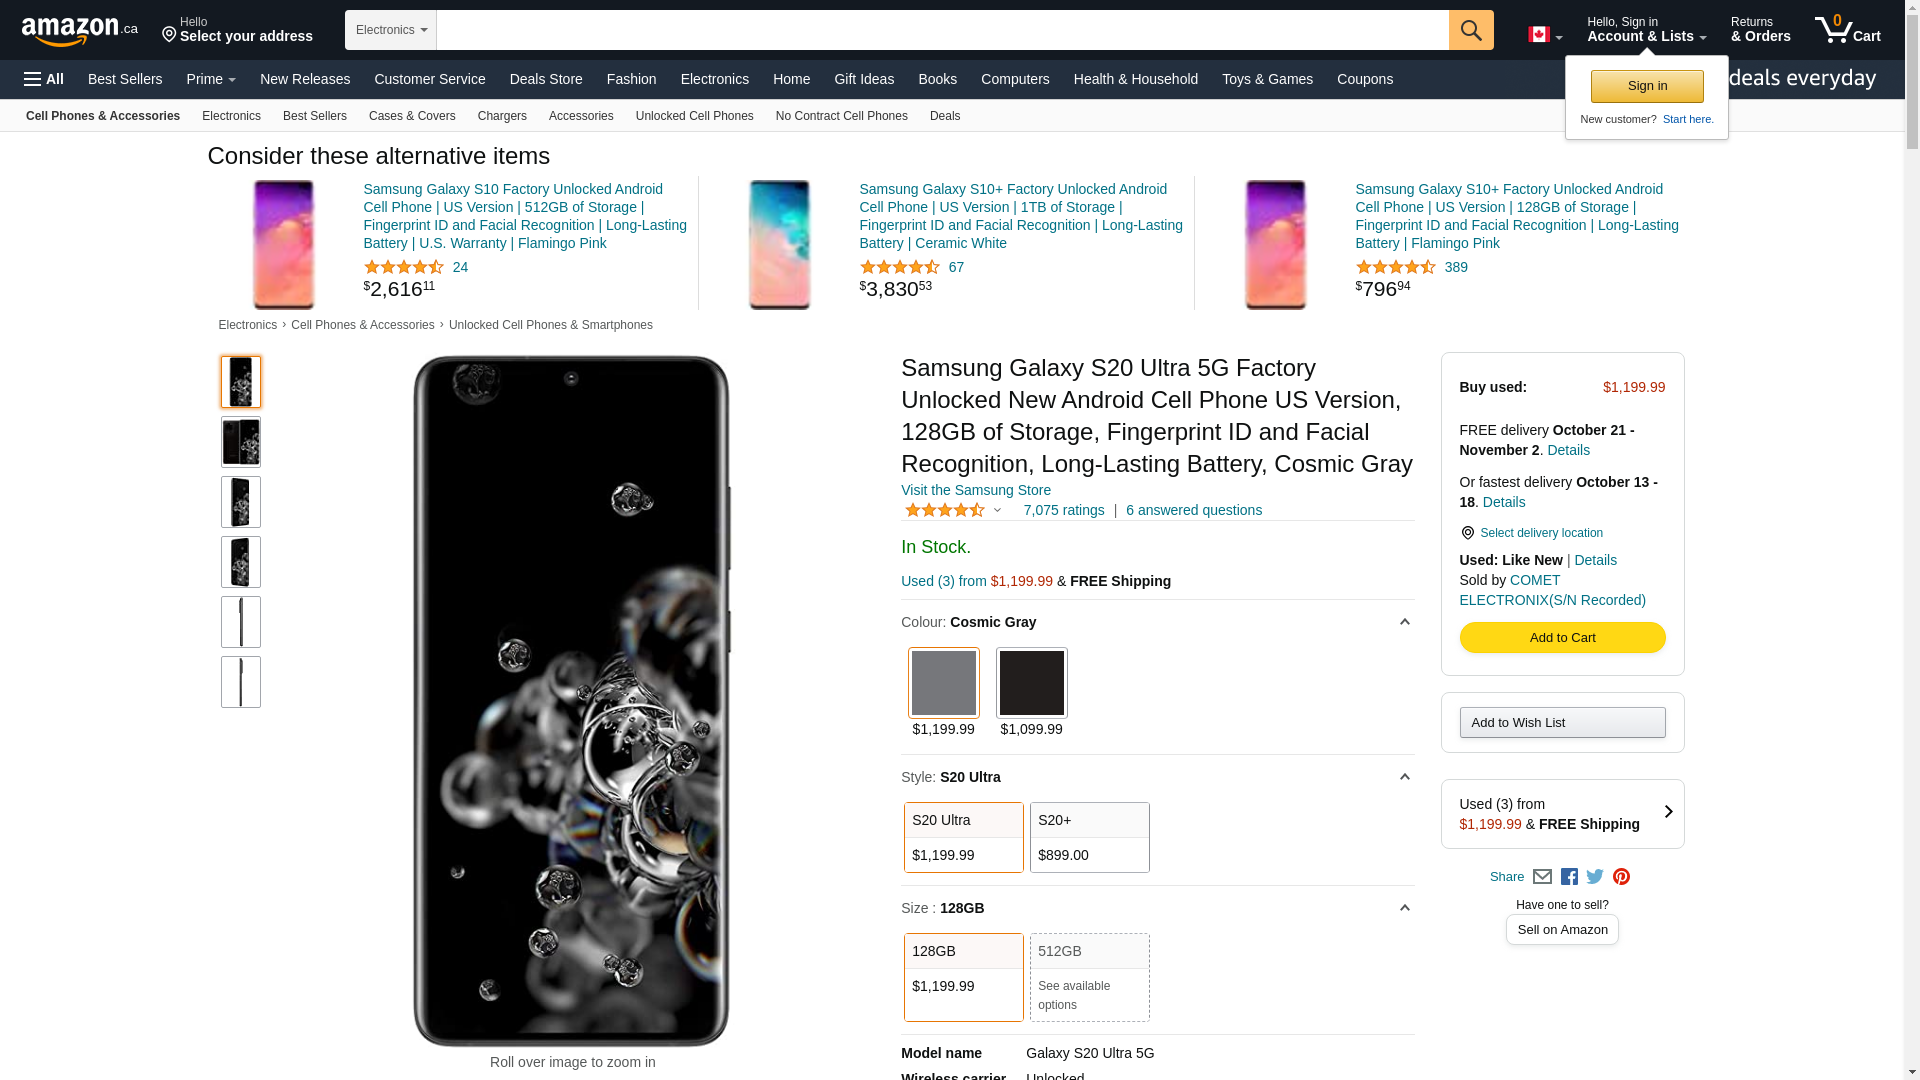Select the black $1,099.99 colour swatch
1920x1080 pixels.
(x=1031, y=684)
